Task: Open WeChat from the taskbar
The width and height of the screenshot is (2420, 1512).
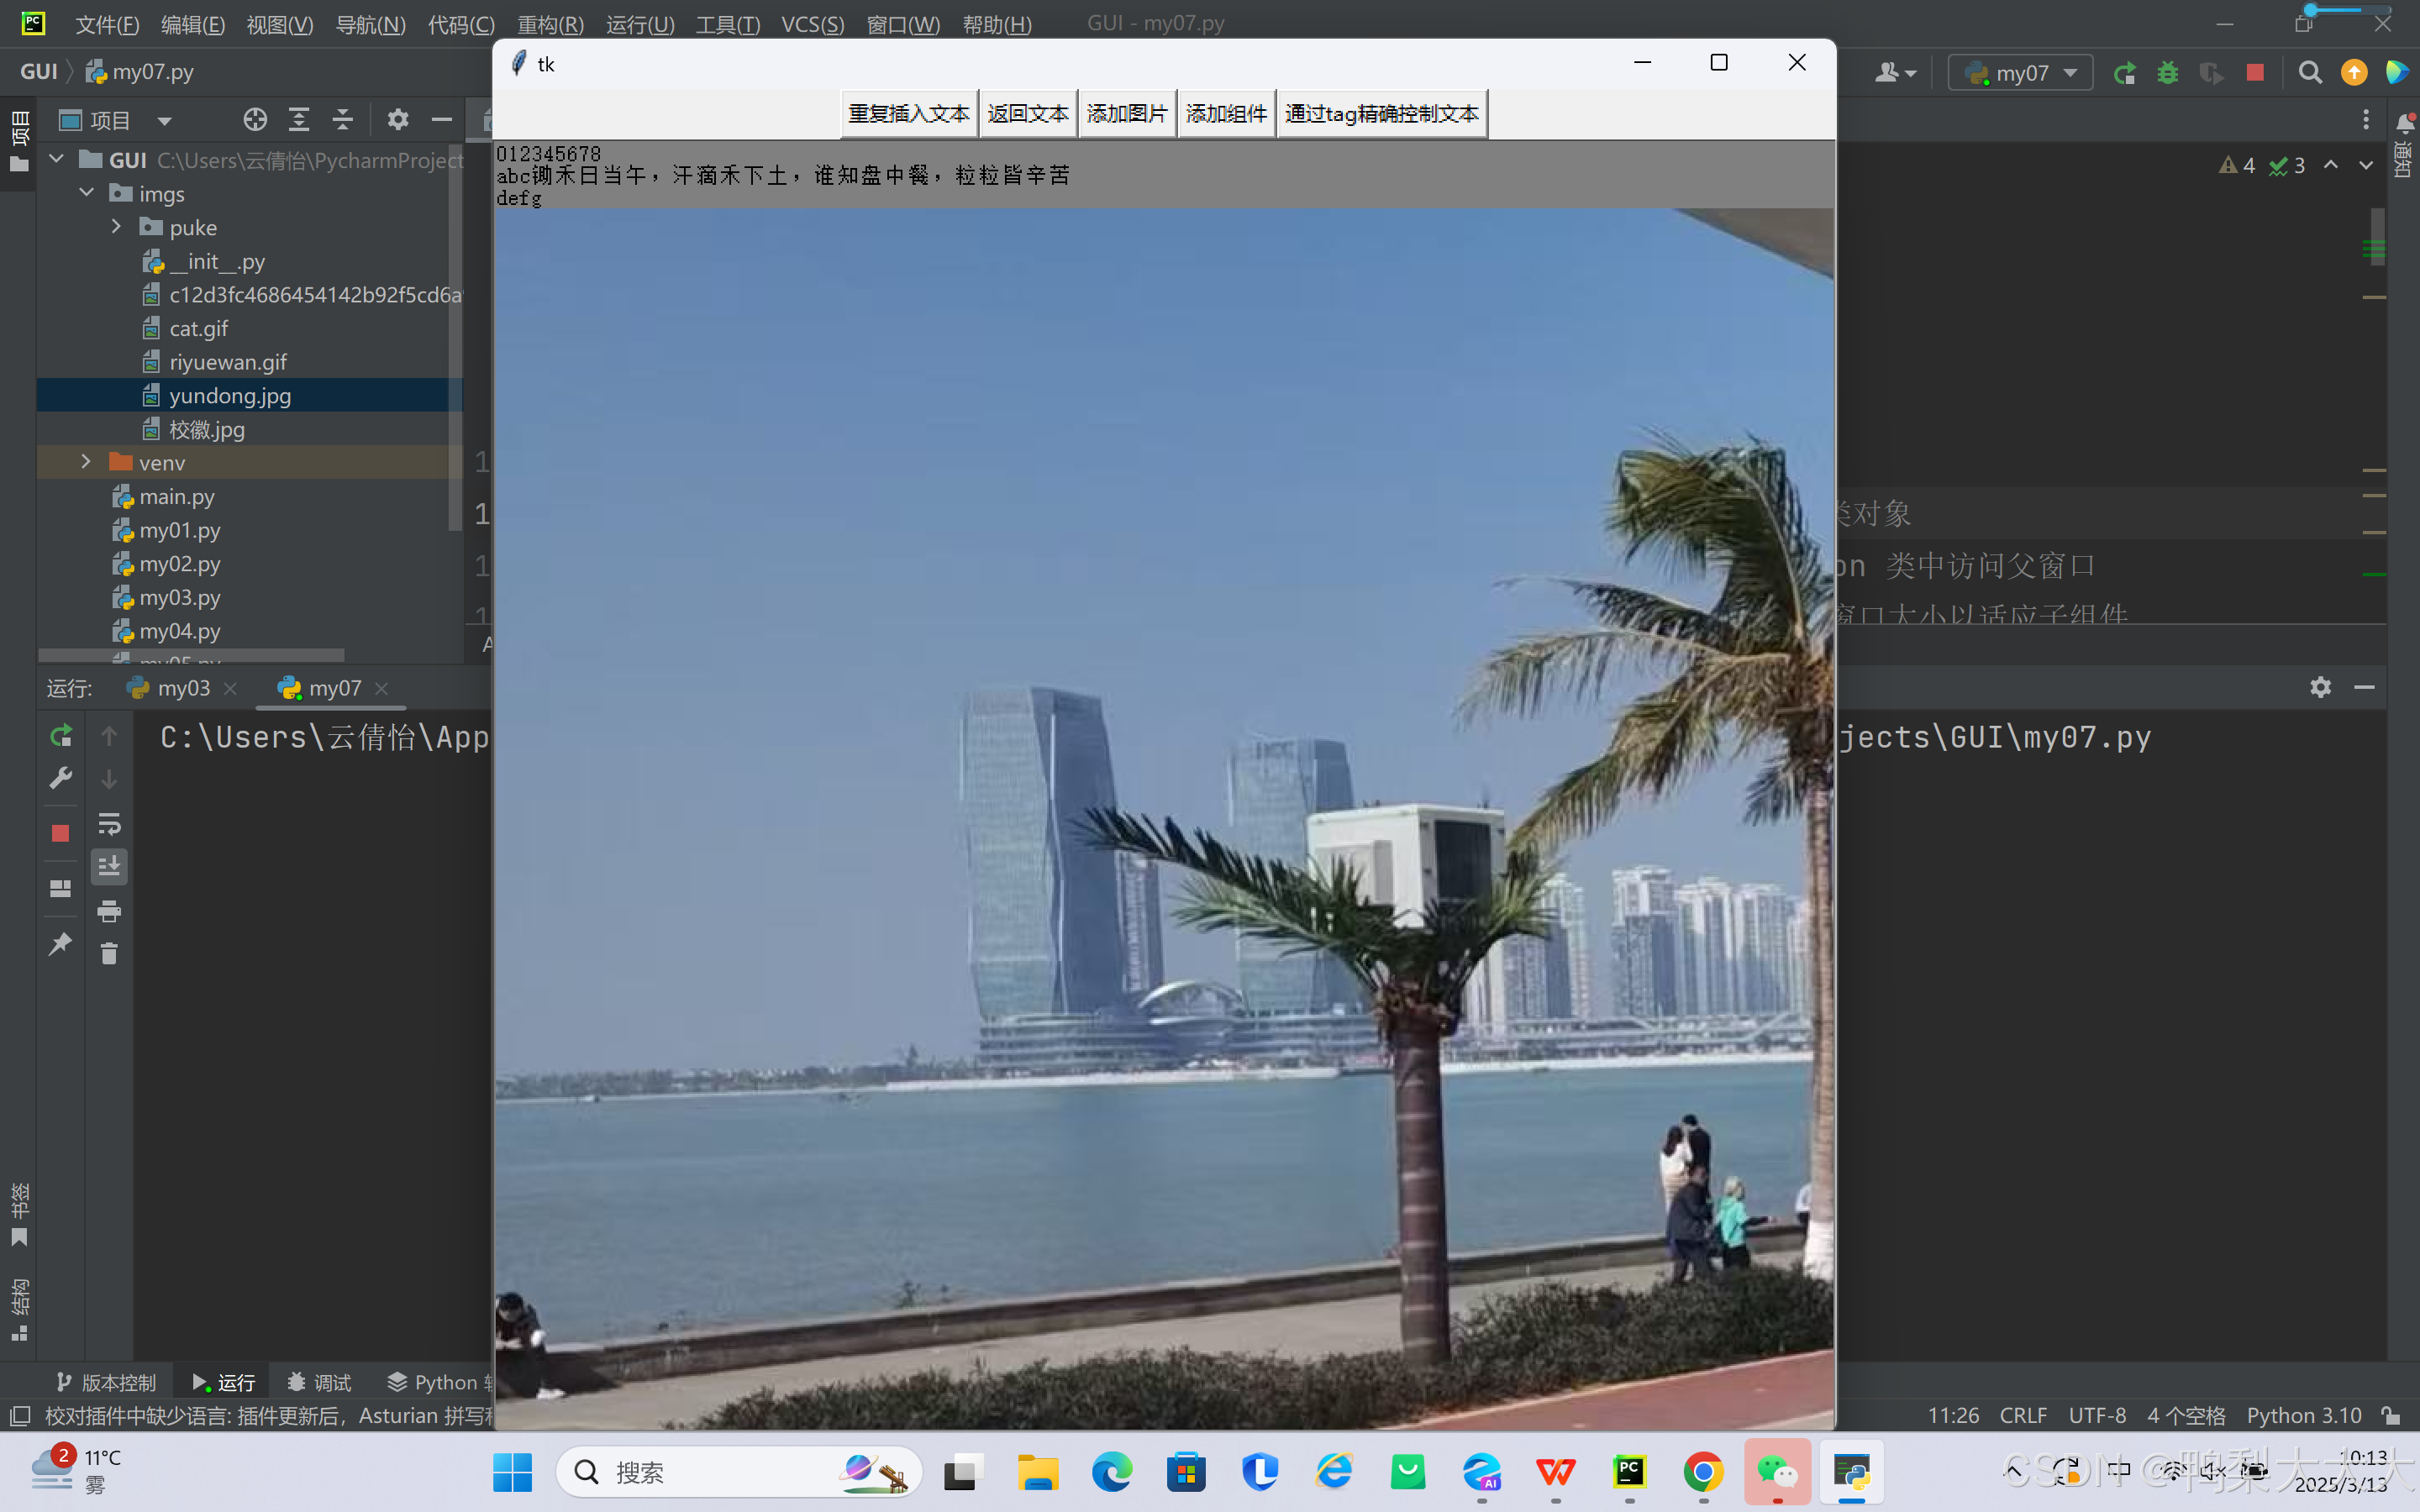Action: point(1777,1472)
